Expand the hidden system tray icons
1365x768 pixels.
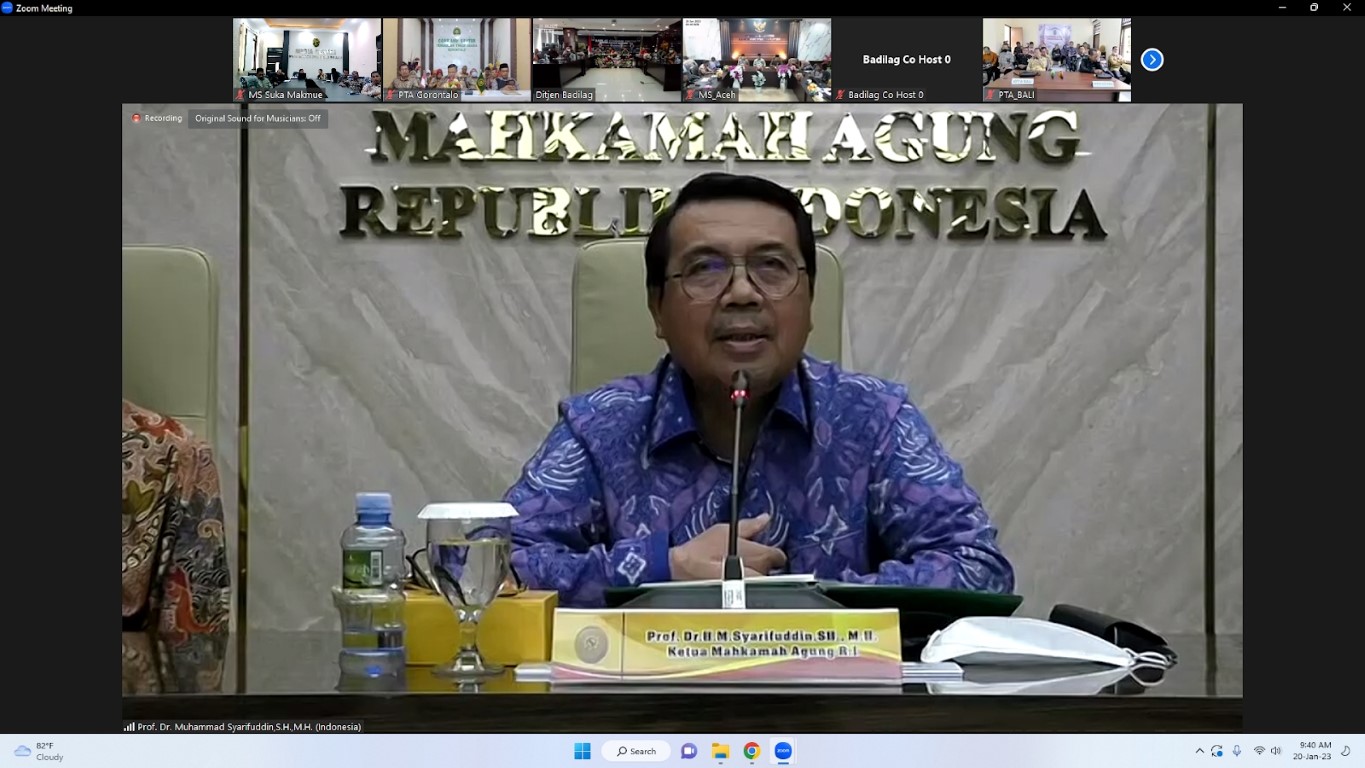[x=1200, y=751]
